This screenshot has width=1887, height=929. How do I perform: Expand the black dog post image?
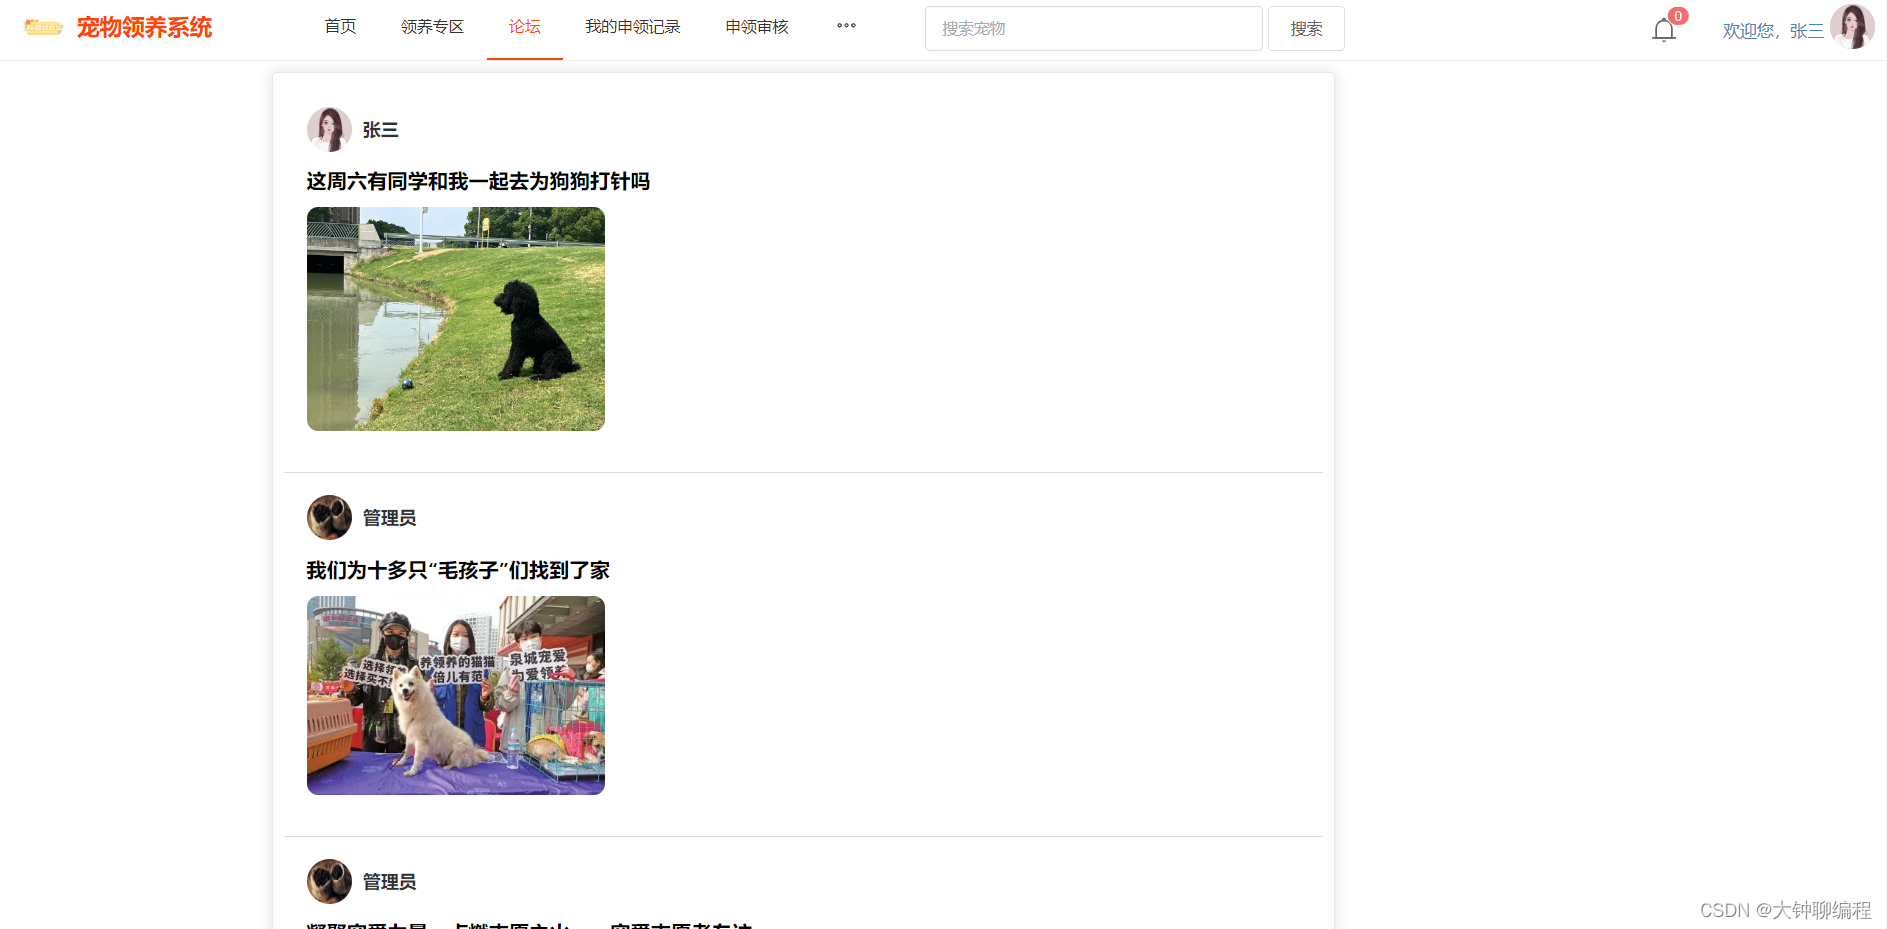click(455, 320)
